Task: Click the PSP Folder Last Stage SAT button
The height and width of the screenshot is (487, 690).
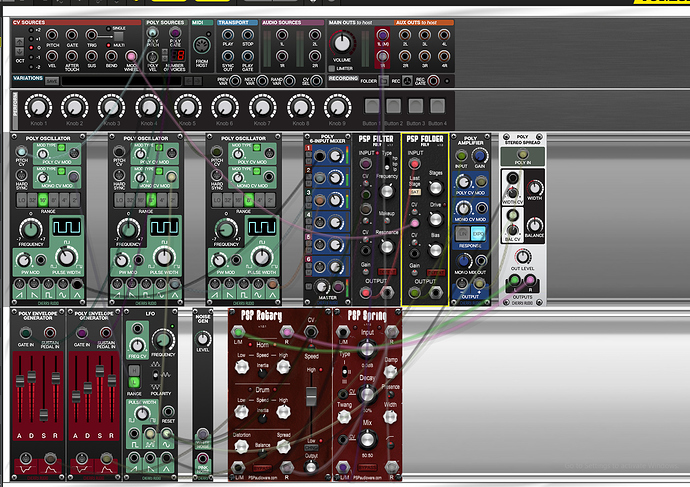Action: [x=415, y=192]
